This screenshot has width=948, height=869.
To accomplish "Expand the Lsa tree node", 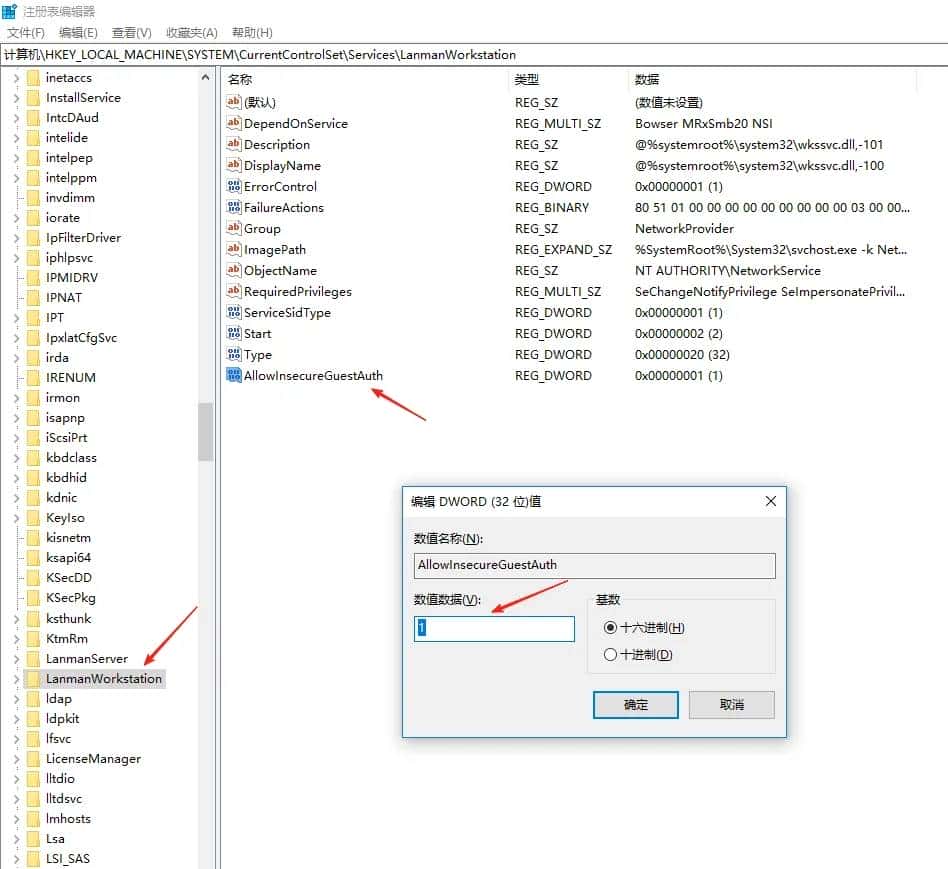I will (16, 839).
